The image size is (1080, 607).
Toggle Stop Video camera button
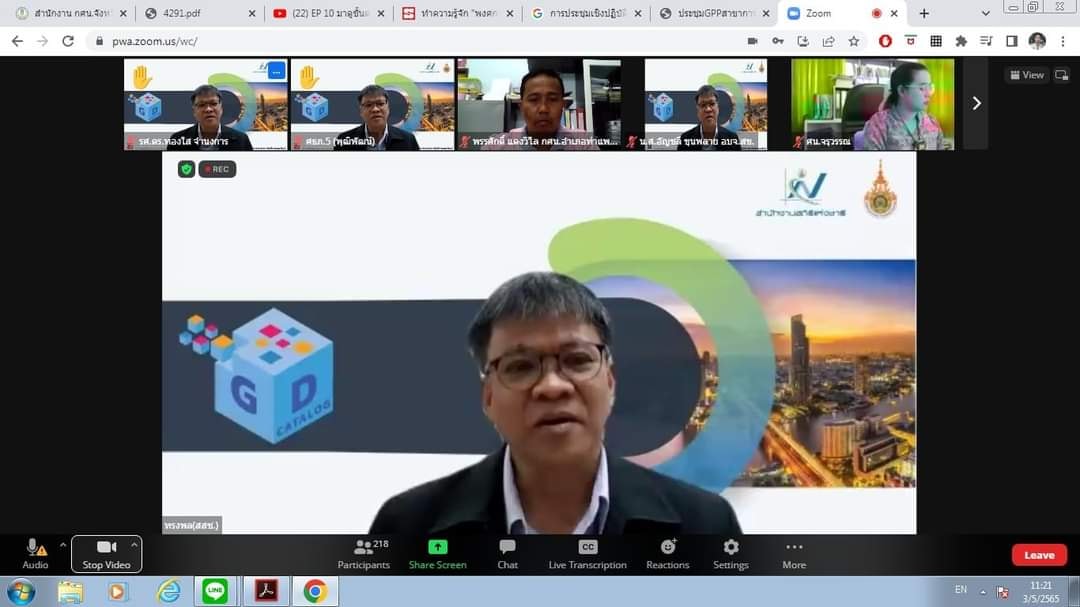[x=106, y=553]
